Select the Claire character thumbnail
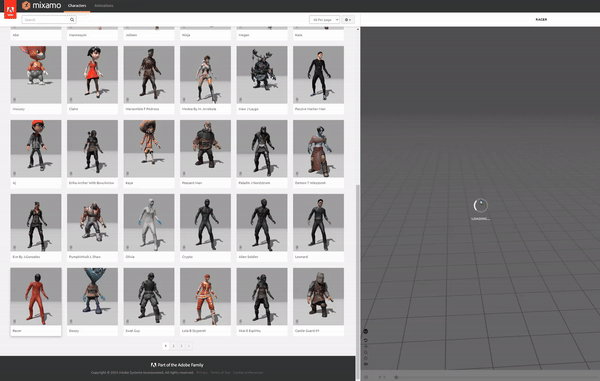This screenshot has width=600, height=381. tap(92, 75)
